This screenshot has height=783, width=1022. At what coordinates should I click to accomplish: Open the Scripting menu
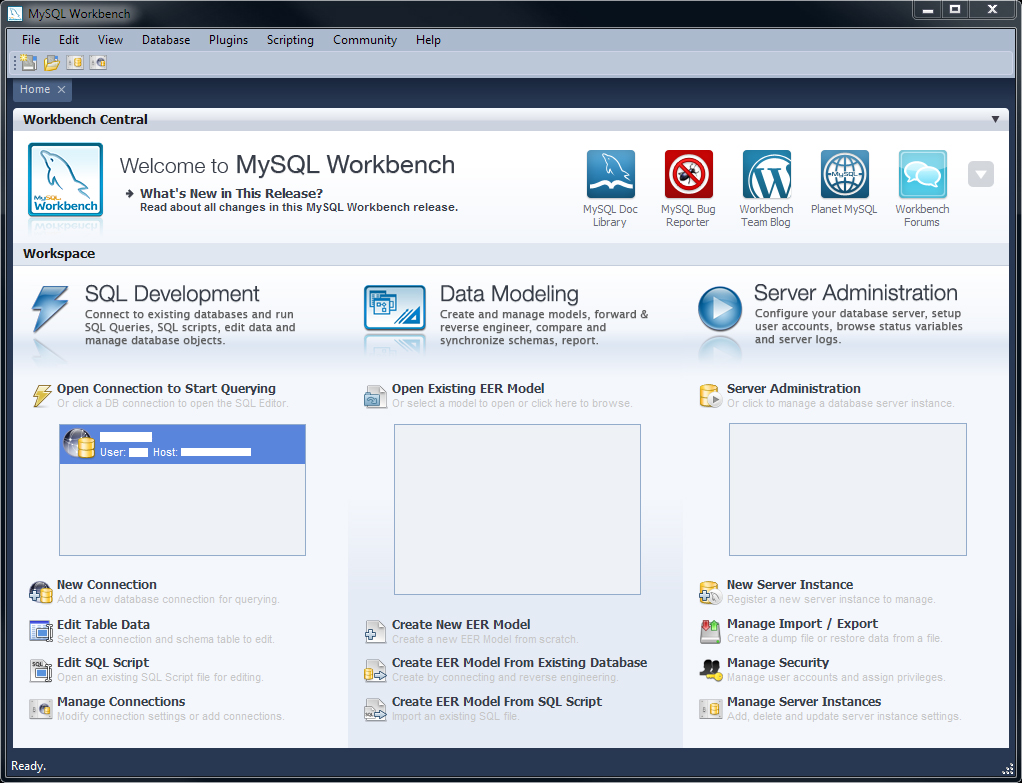coord(290,40)
